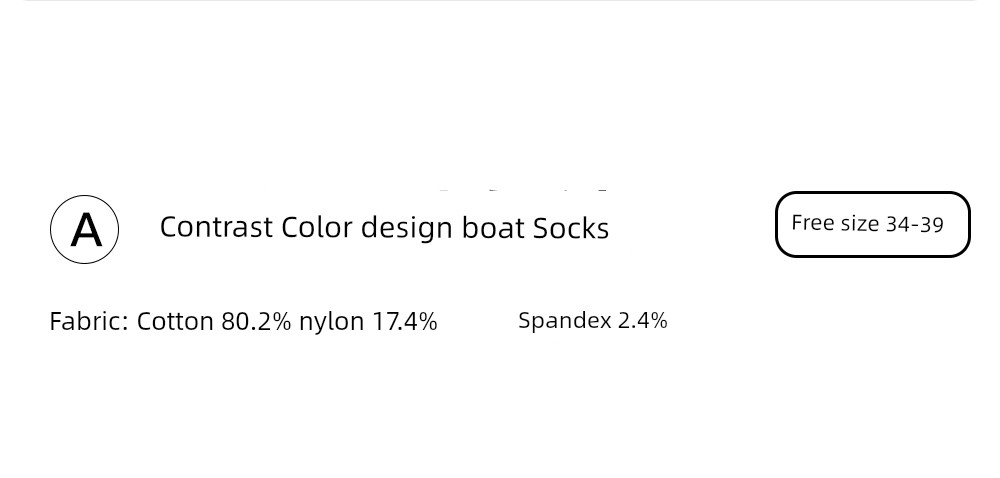Click the word Socks in the title
The height and width of the screenshot is (478, 1000).
pos(571,228)
